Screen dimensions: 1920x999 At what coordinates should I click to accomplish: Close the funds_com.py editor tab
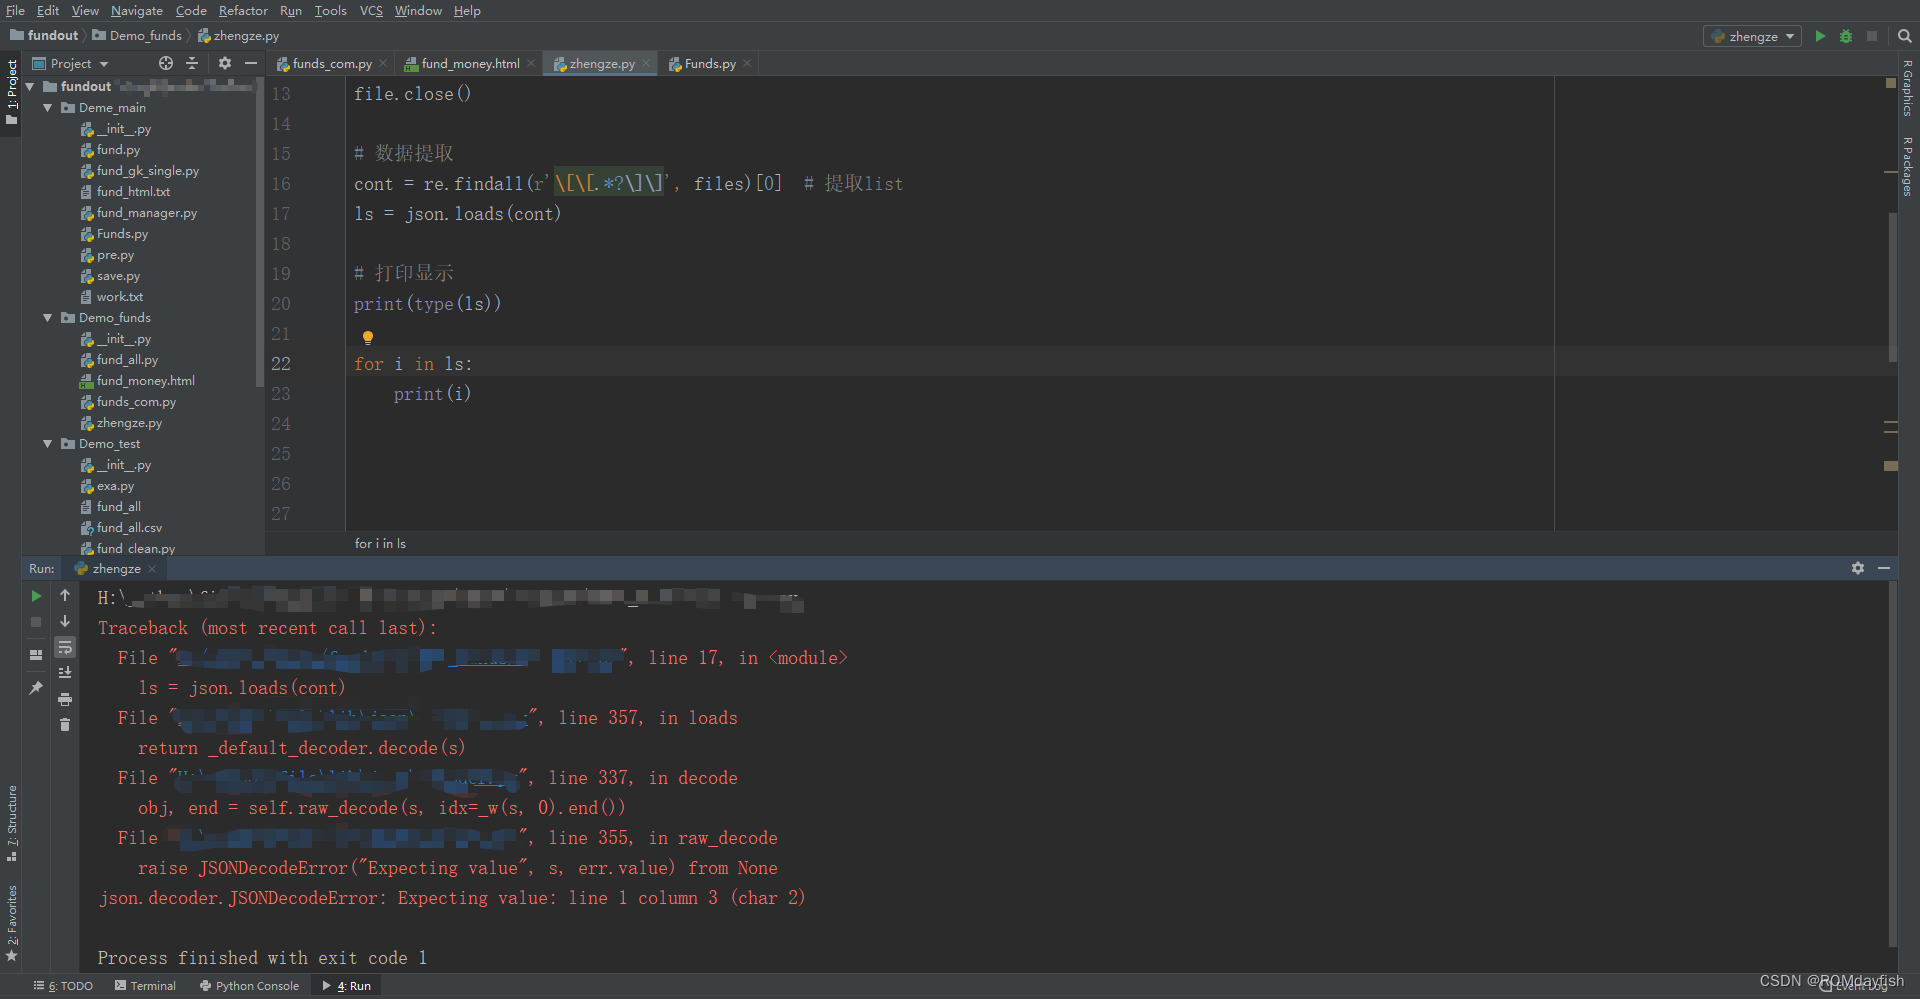click(383, 64)
